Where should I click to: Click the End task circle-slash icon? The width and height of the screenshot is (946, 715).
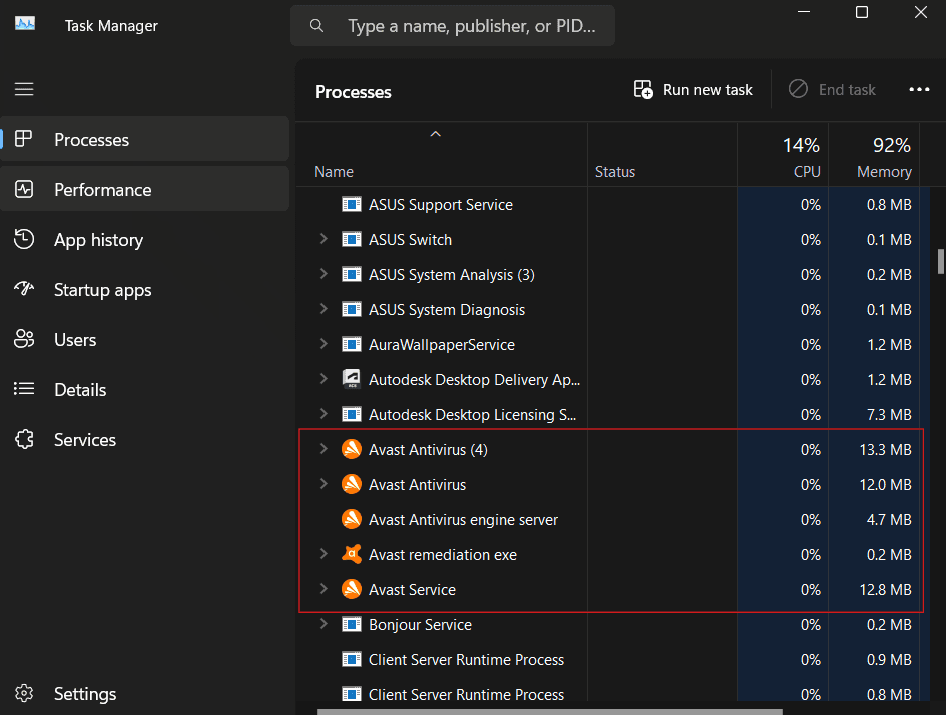798,89
